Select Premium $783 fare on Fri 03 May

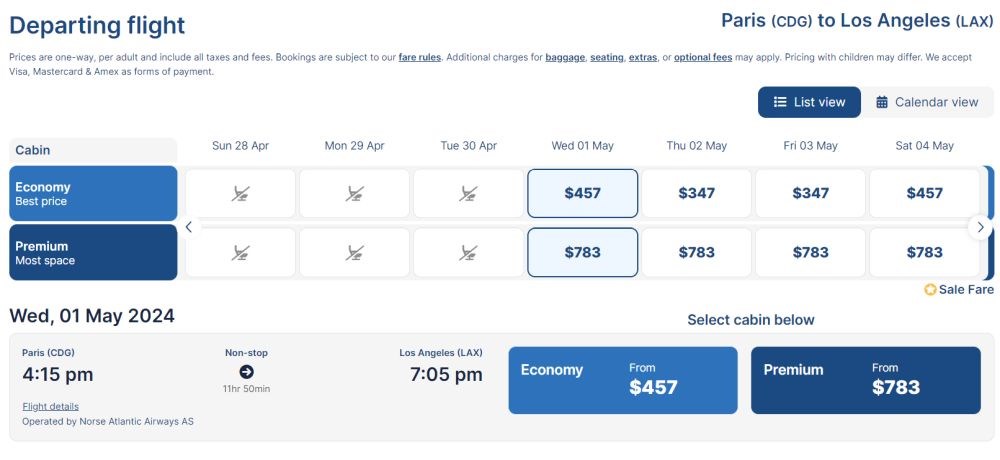pos(811,253)
